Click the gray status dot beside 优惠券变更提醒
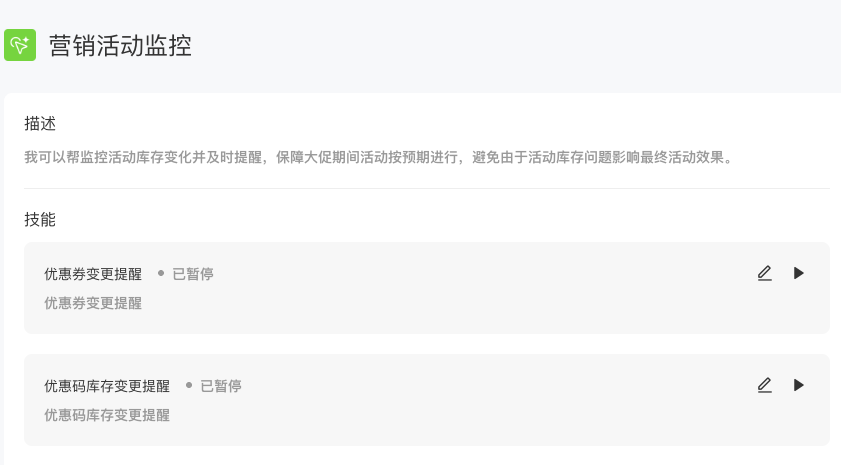This screenshot has height=465, width=841. pos(161,273)
